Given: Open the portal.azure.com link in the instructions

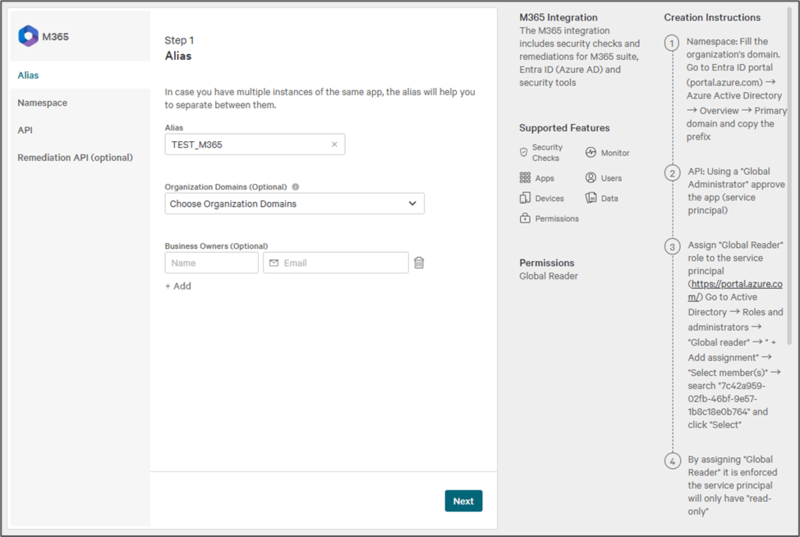Looking at the screenshot, I should 735,290.
